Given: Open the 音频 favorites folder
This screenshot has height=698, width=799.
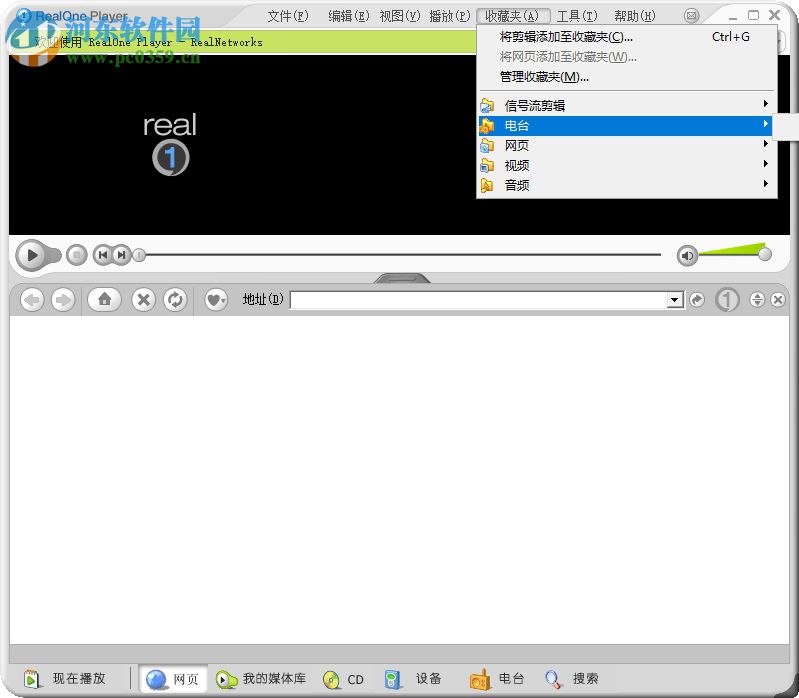Looking at the screenshot, I should (x=625, y=185).
